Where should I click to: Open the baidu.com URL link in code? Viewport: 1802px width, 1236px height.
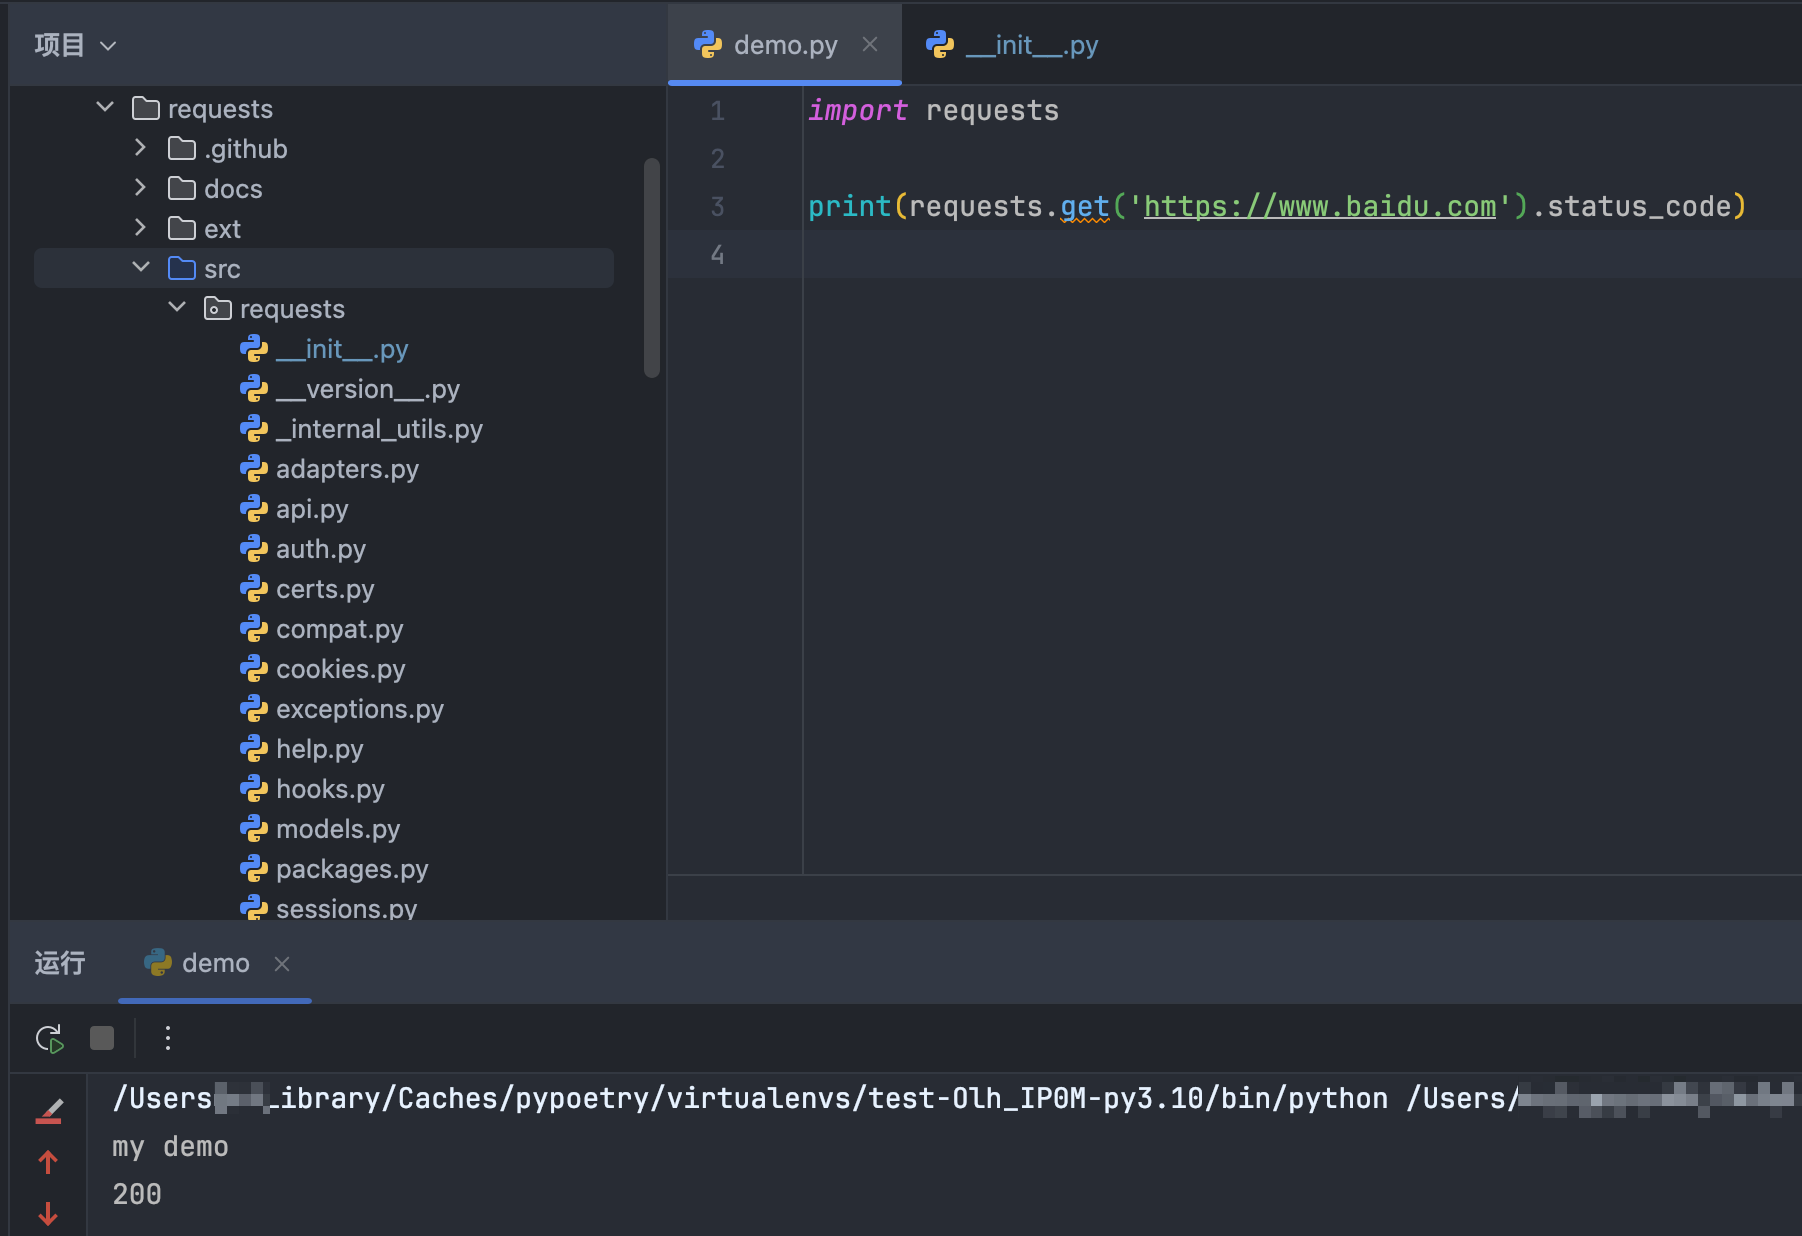[1319, 207]
